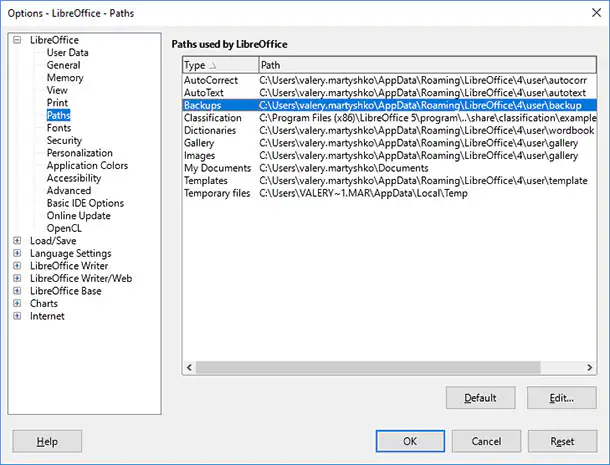Sort paths by the Type column header
The width and height of the screenshot is (610, 465).
pyautogui.click(x=220, y=65)
